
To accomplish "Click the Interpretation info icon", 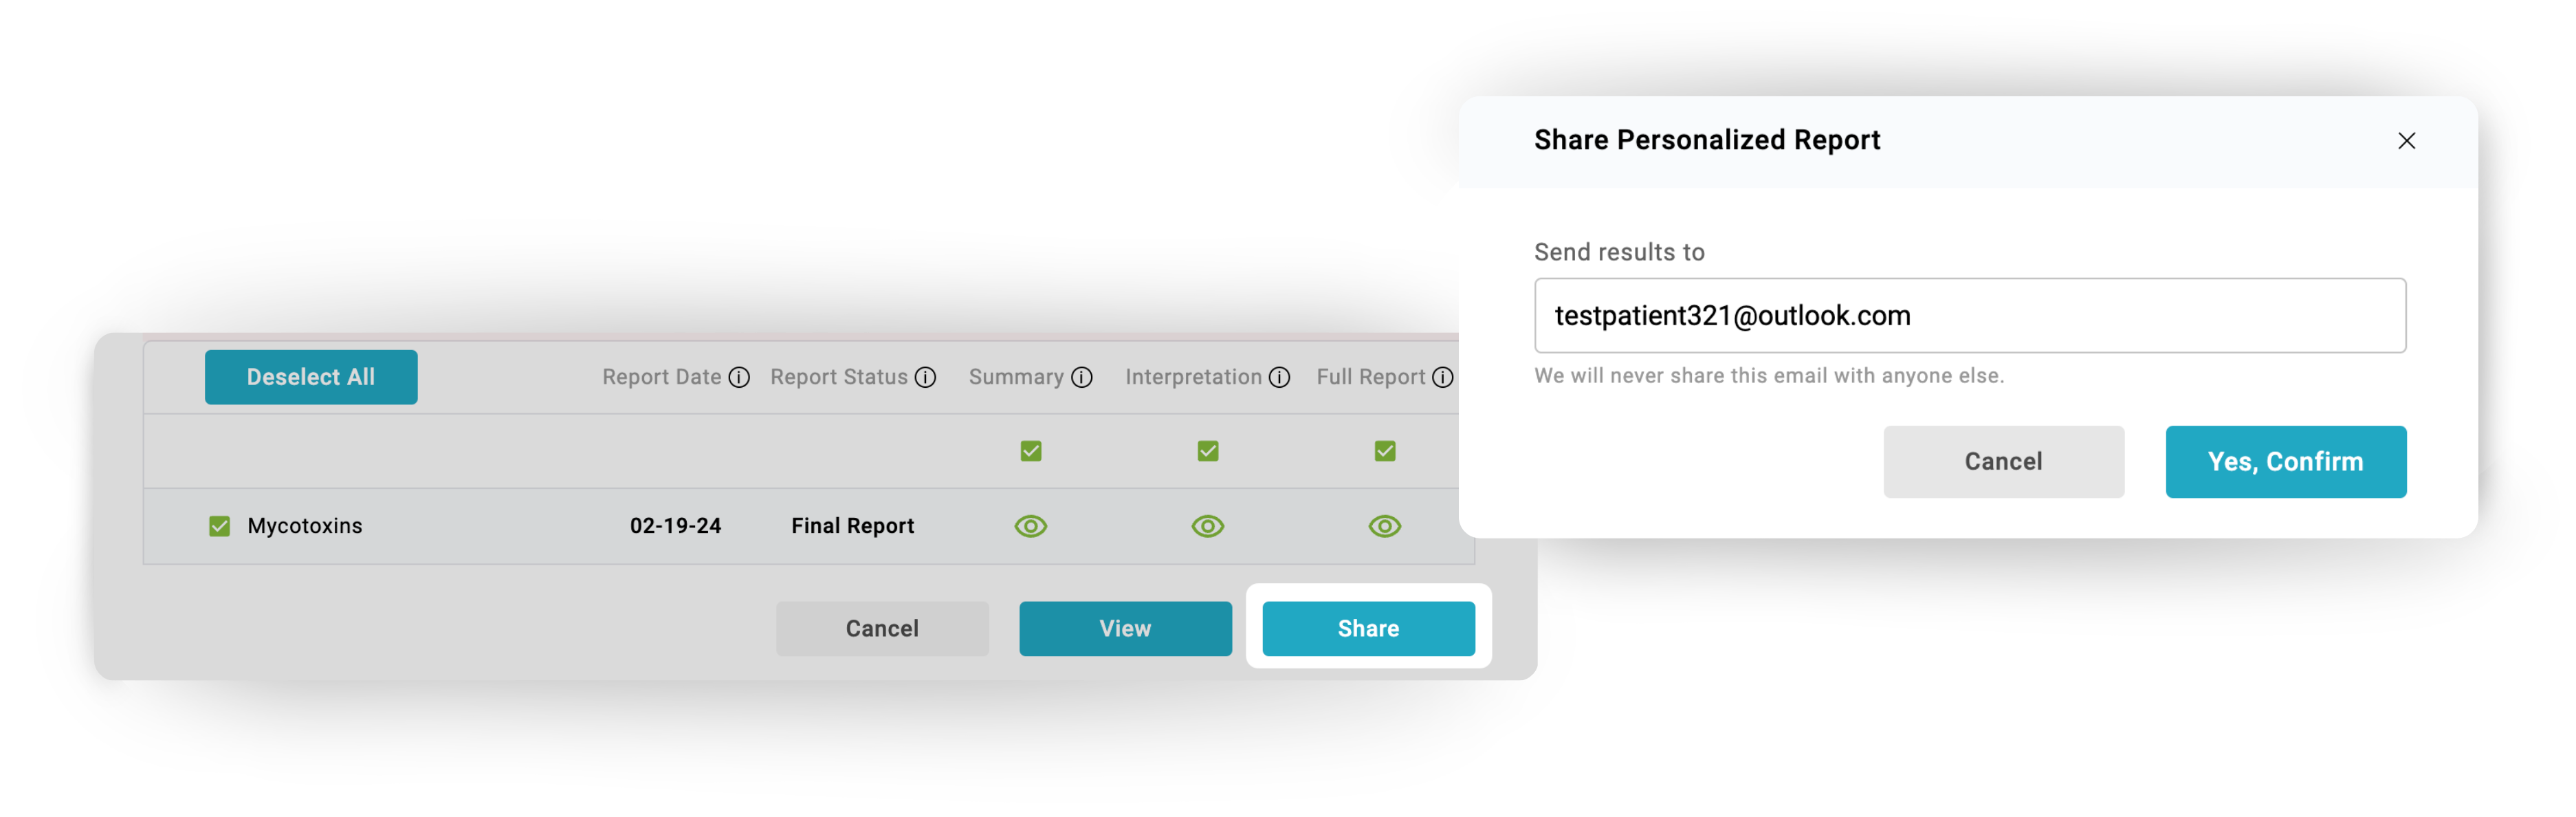I will point(1280,377).
